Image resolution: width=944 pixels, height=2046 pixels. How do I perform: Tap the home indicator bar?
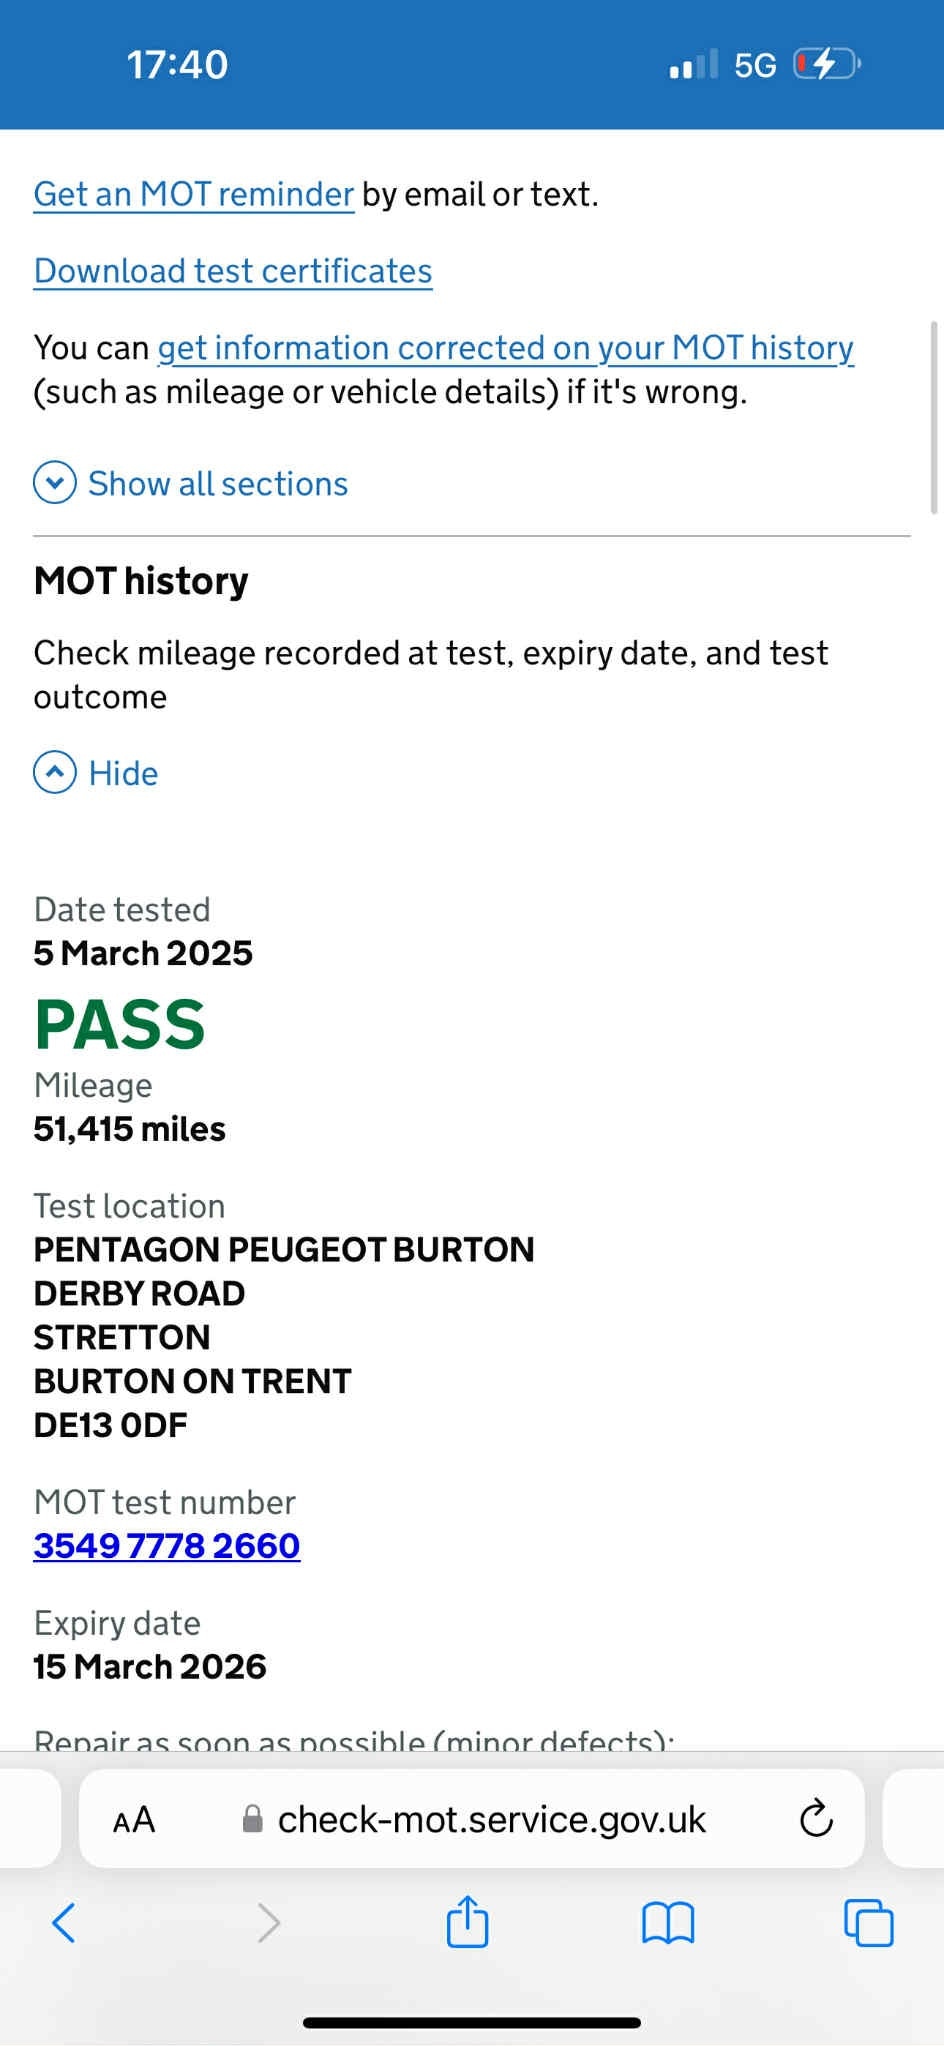tap(472, 2023)
